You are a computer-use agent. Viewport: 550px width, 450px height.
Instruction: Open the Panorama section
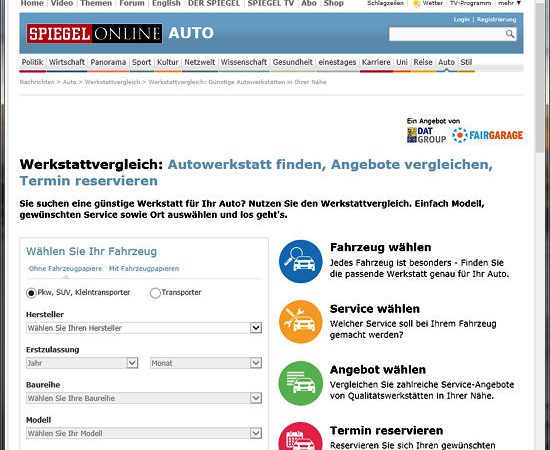(x=108, y=62)
